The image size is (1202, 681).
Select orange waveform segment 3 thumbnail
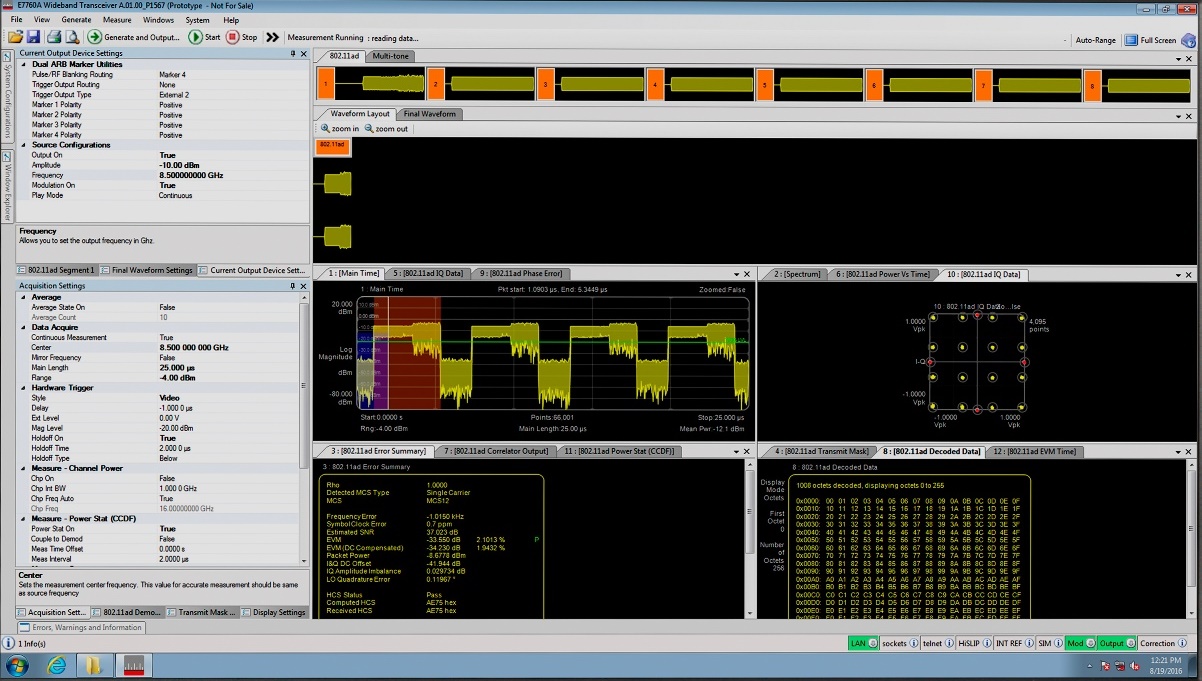coord(546,84)
